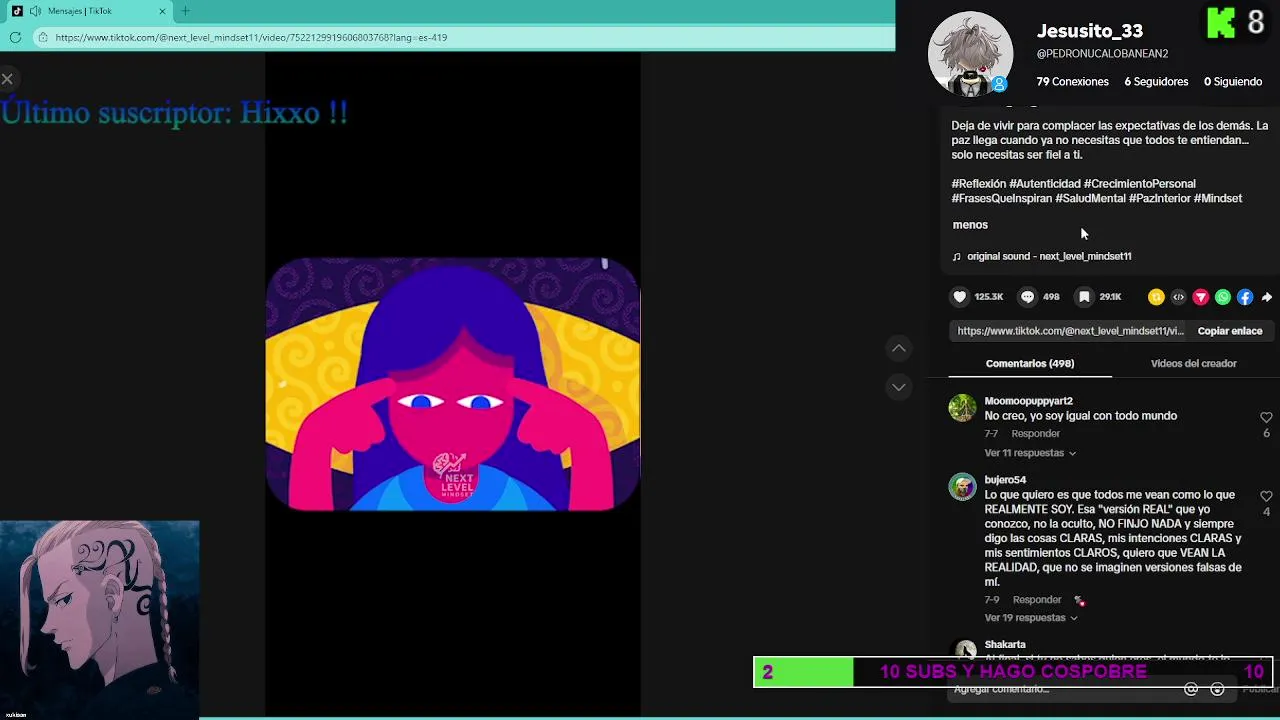Like Moomoopuppyart2's comment

[x=1266, y=417]
